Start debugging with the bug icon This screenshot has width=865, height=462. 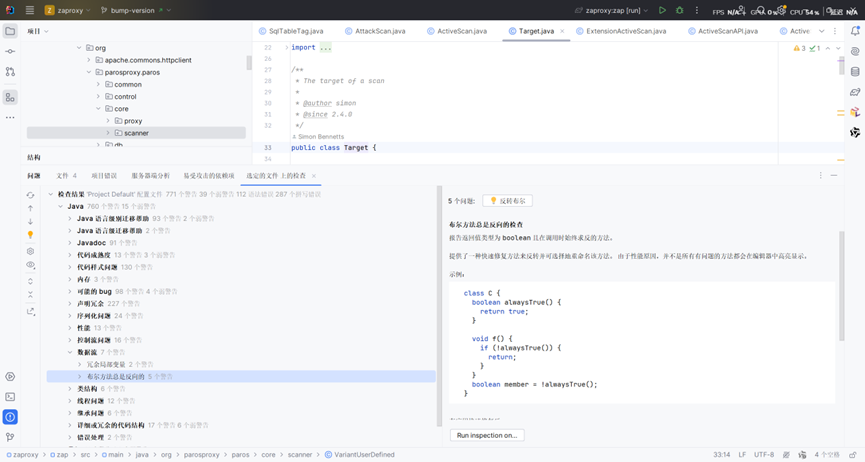pos(680,10)
